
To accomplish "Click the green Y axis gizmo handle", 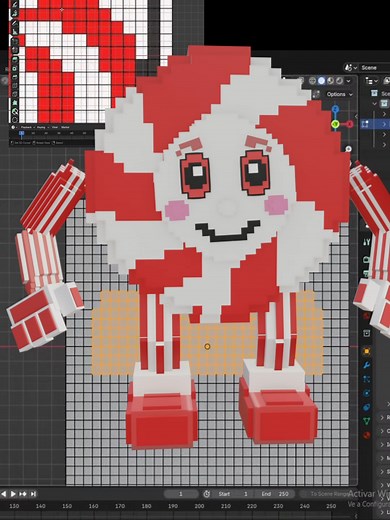I will pos(335,124).
